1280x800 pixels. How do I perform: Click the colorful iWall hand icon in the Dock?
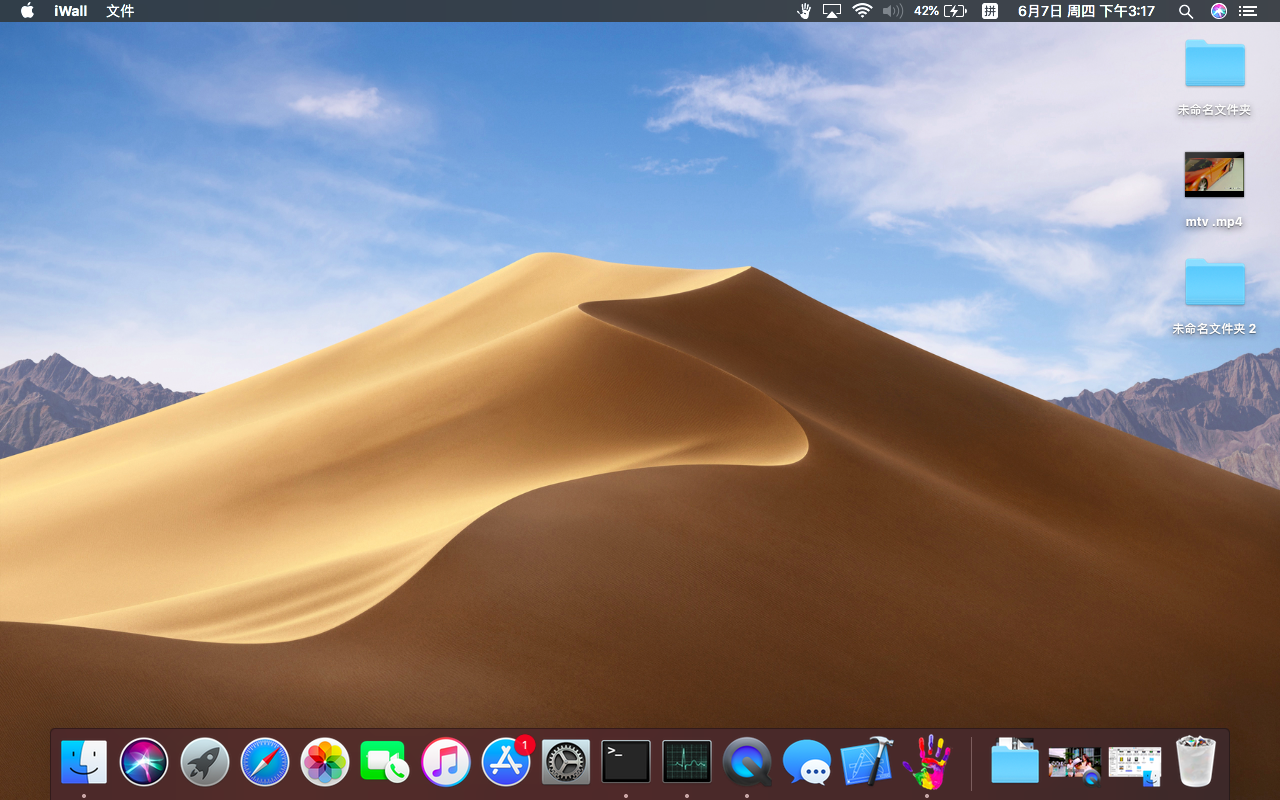pos(926,762)
